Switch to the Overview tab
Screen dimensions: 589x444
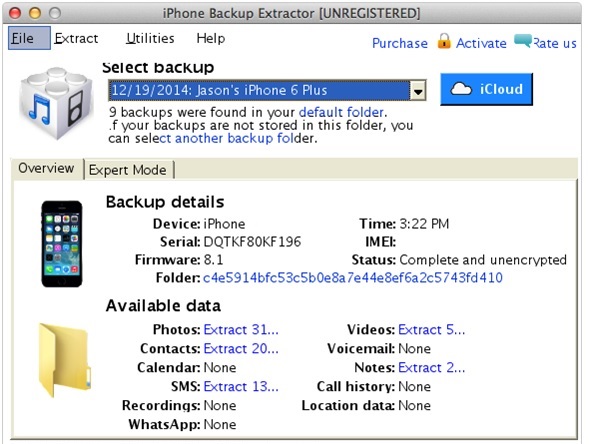coord(46,168)
